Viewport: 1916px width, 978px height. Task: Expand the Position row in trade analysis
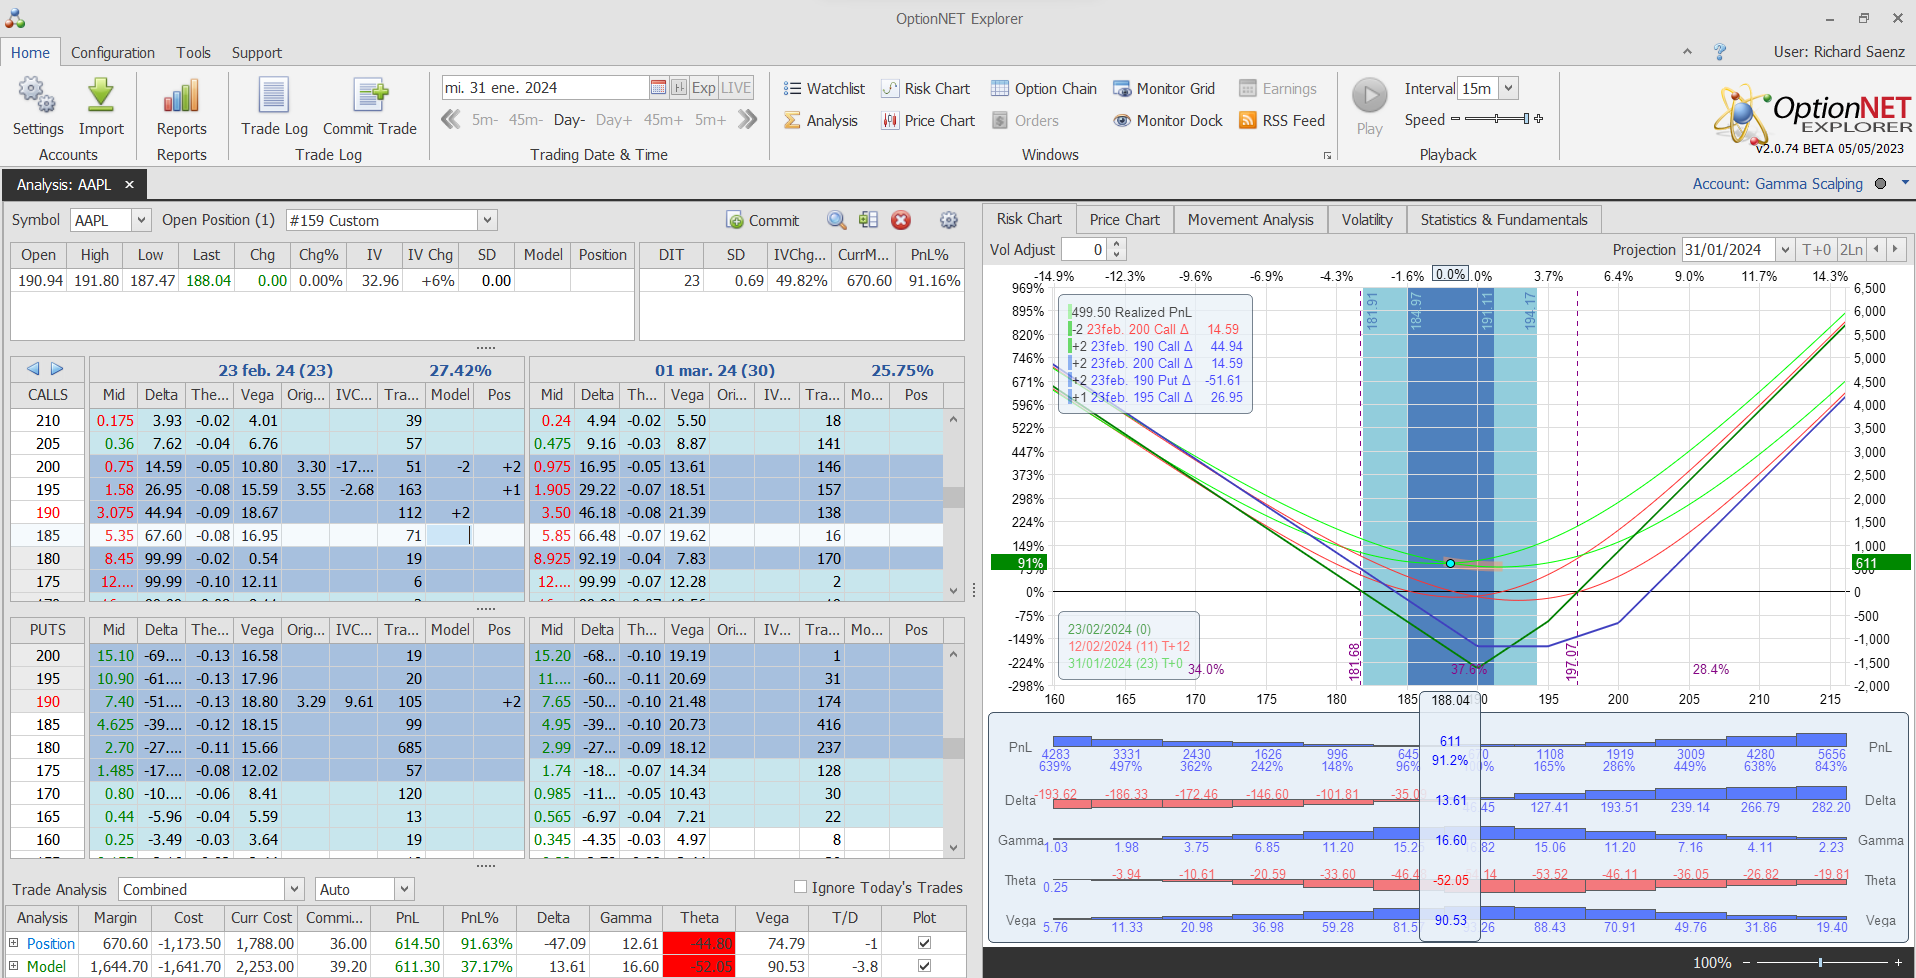14,943
